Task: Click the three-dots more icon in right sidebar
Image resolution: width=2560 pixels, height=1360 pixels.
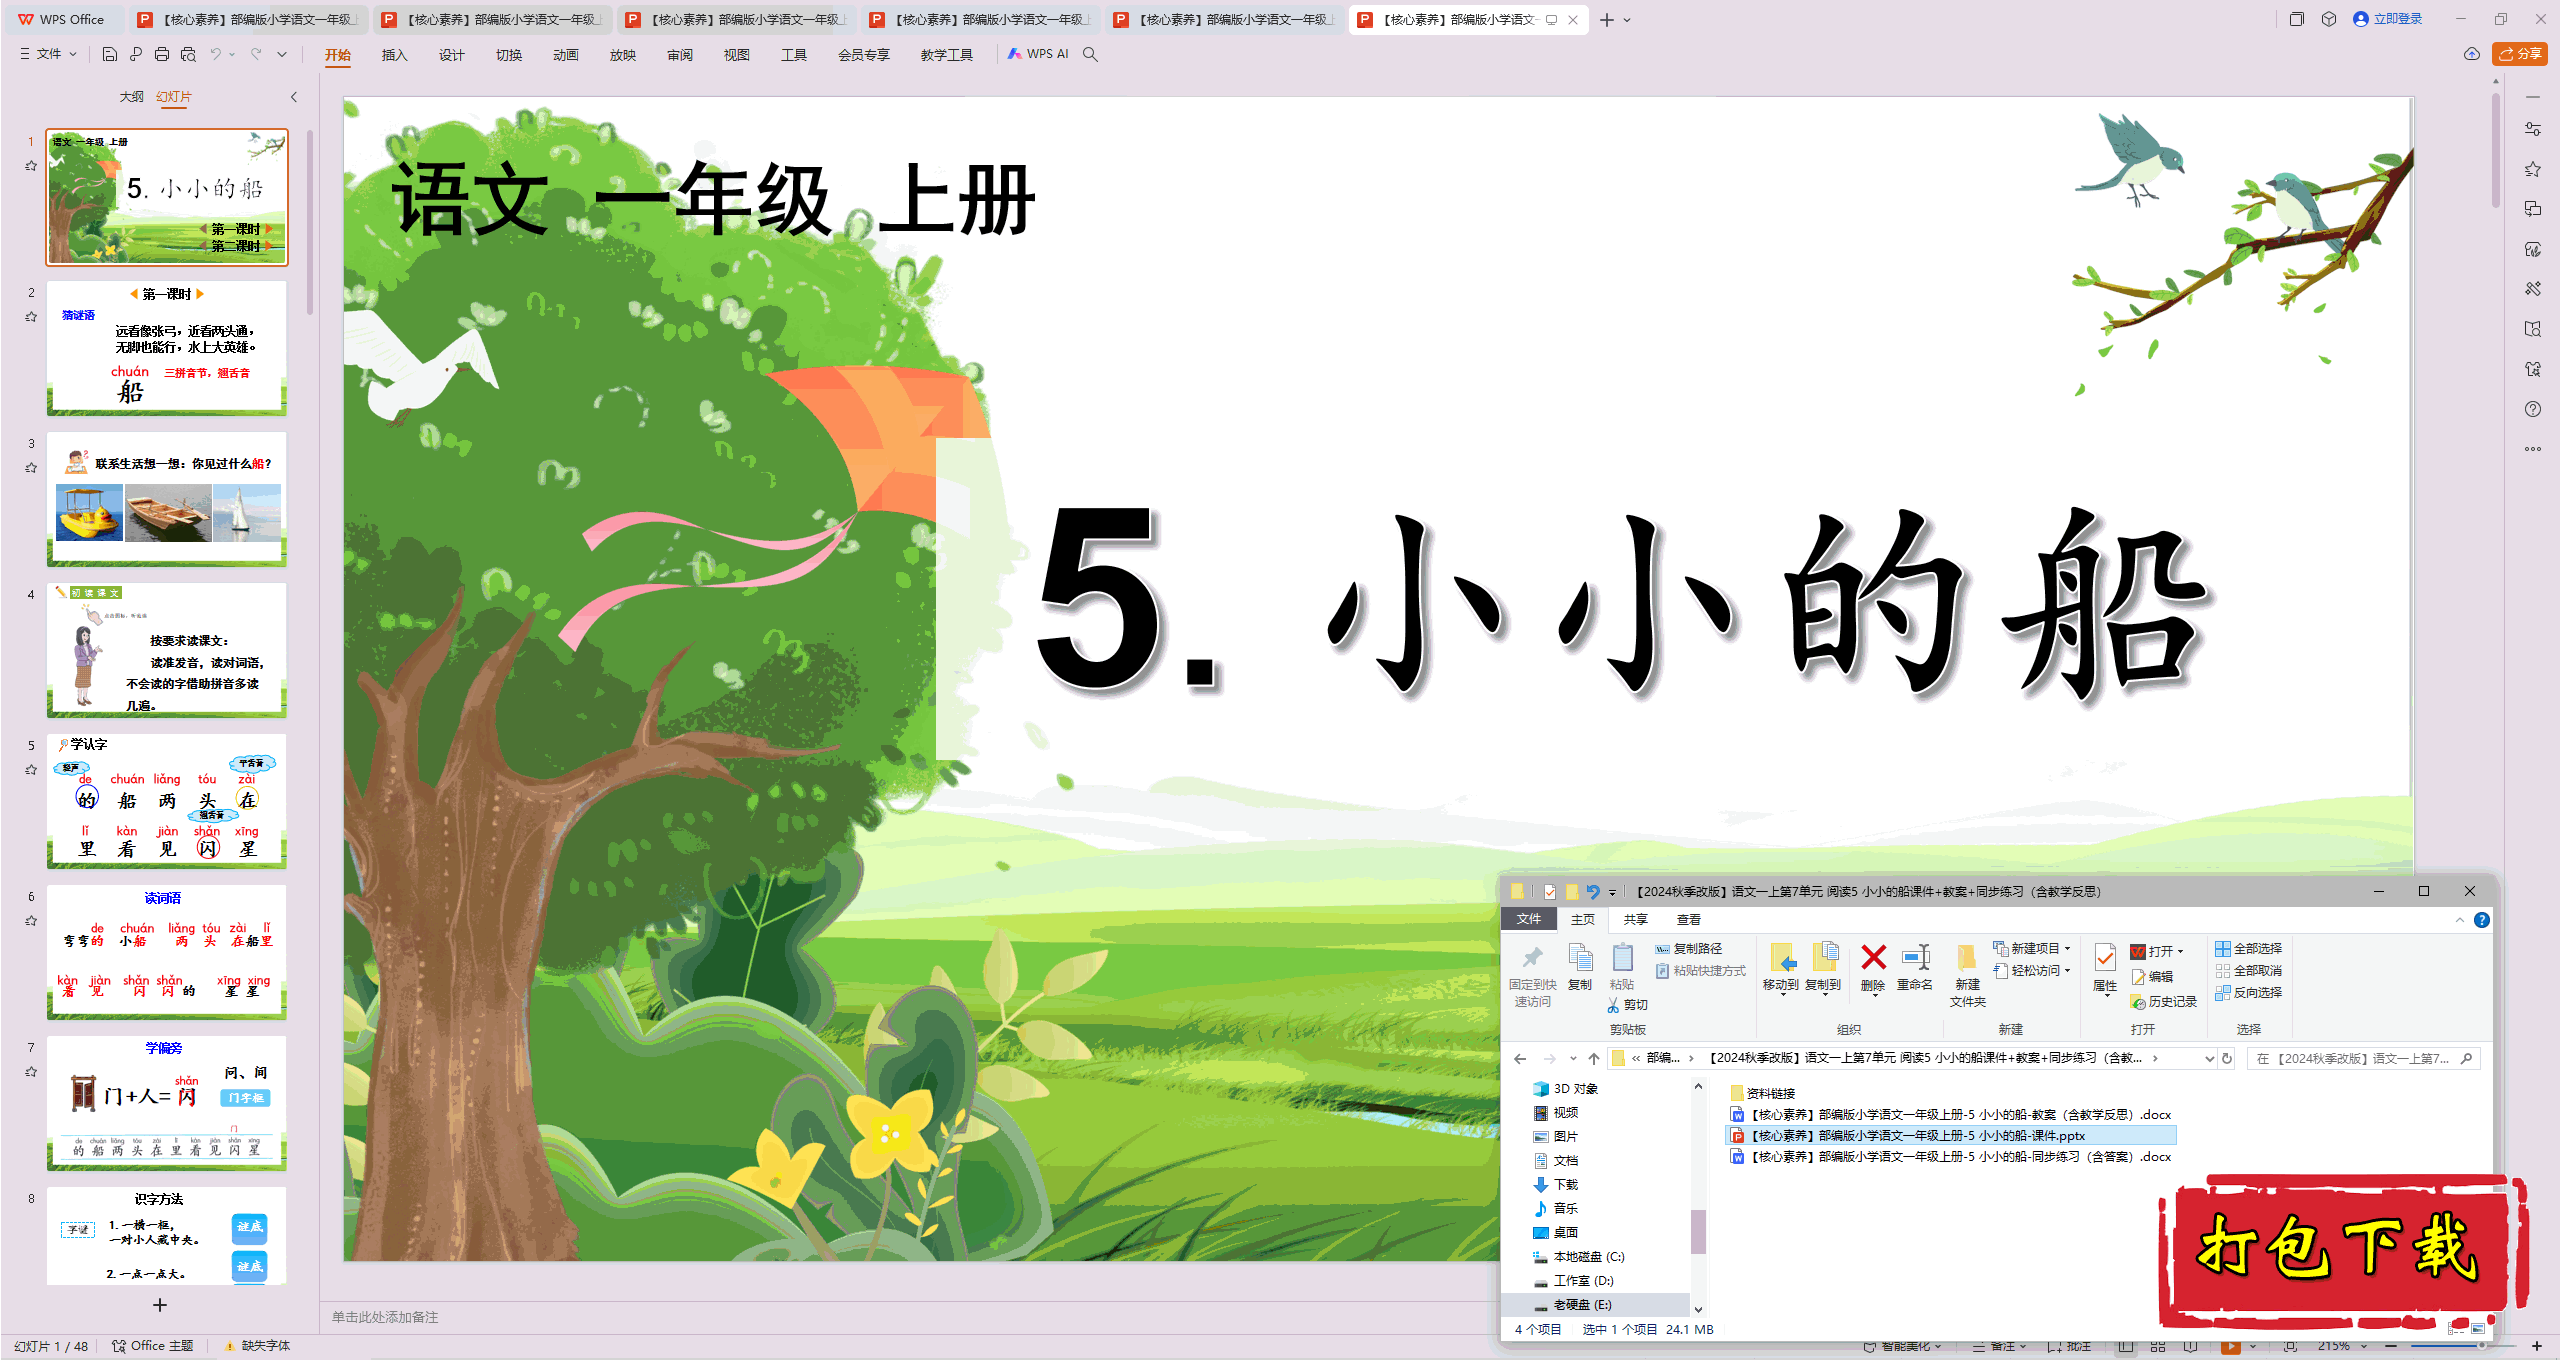Action: pyautogui.click(x=2533, y=449)
